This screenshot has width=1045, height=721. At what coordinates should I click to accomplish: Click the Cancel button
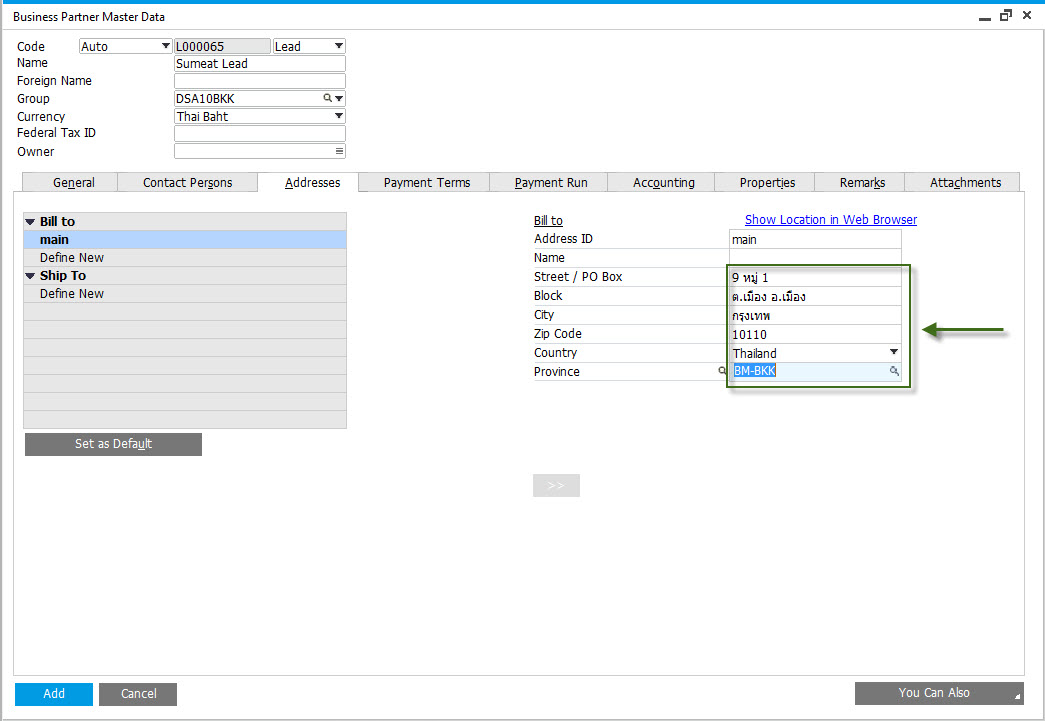[x=138, y=694]
